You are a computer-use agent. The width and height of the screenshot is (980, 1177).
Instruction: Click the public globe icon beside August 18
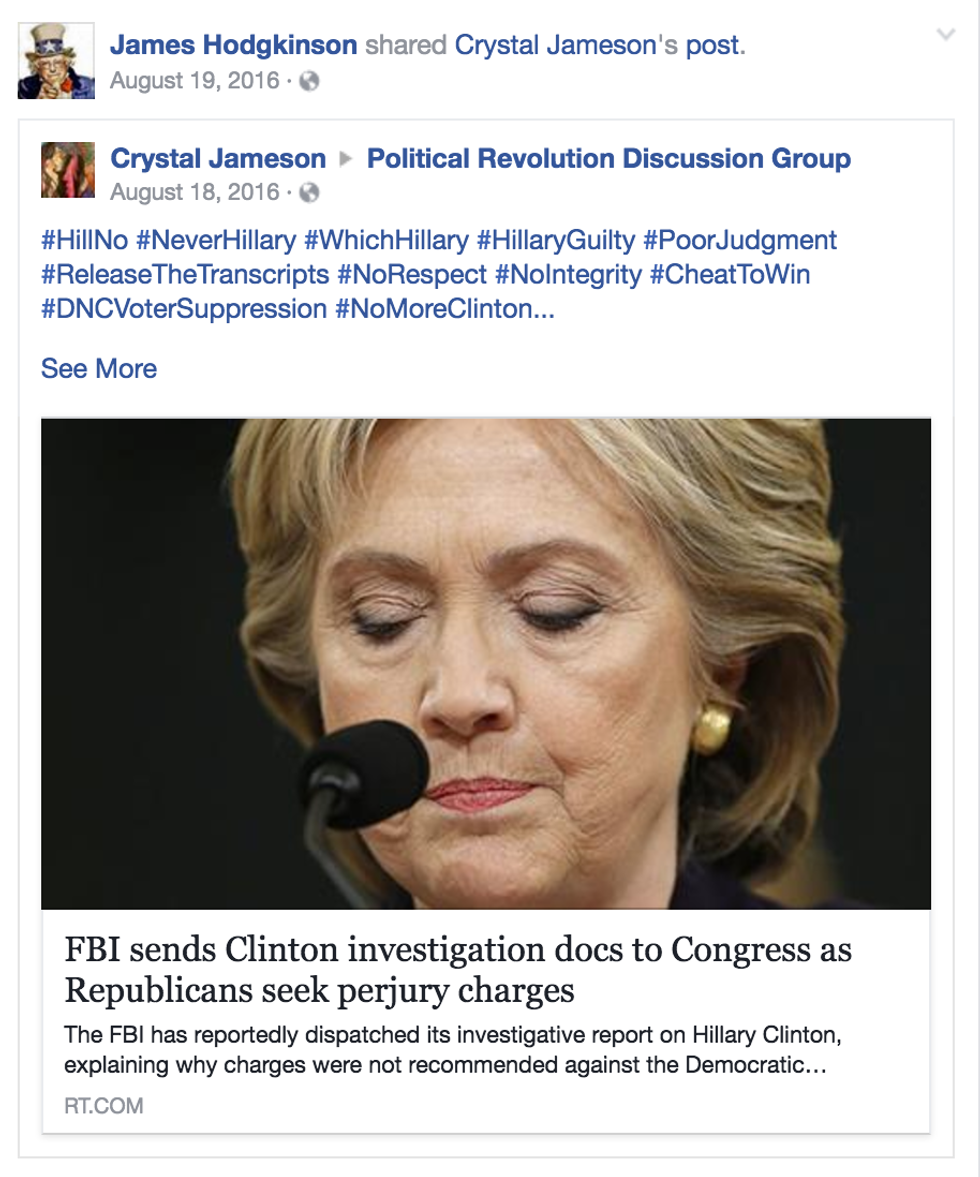point(309,193)
